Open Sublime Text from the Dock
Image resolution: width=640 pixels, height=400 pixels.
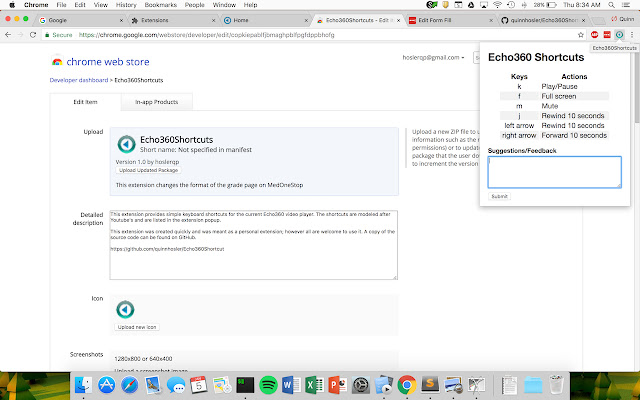[x=430, y=385]
